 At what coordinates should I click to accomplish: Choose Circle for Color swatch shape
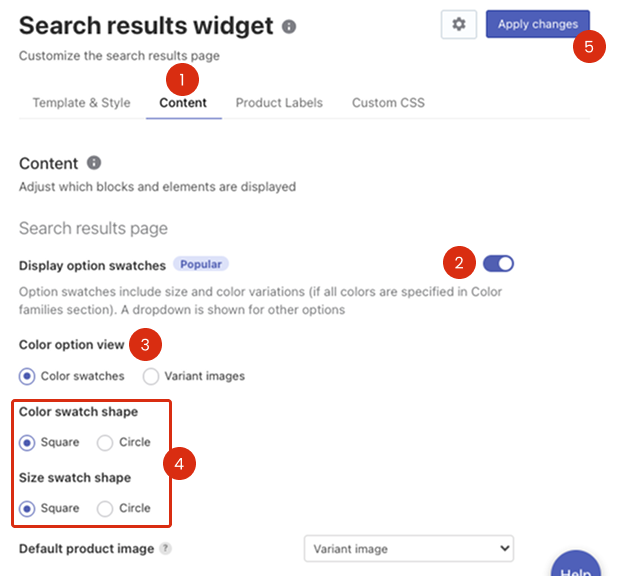coord(105,442)
